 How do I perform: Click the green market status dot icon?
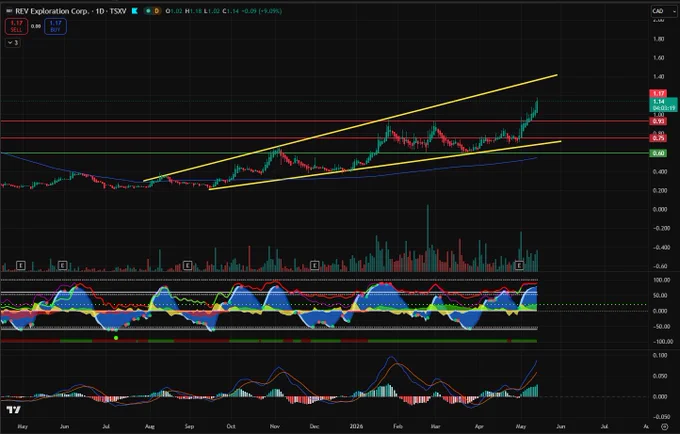(148, 11)
